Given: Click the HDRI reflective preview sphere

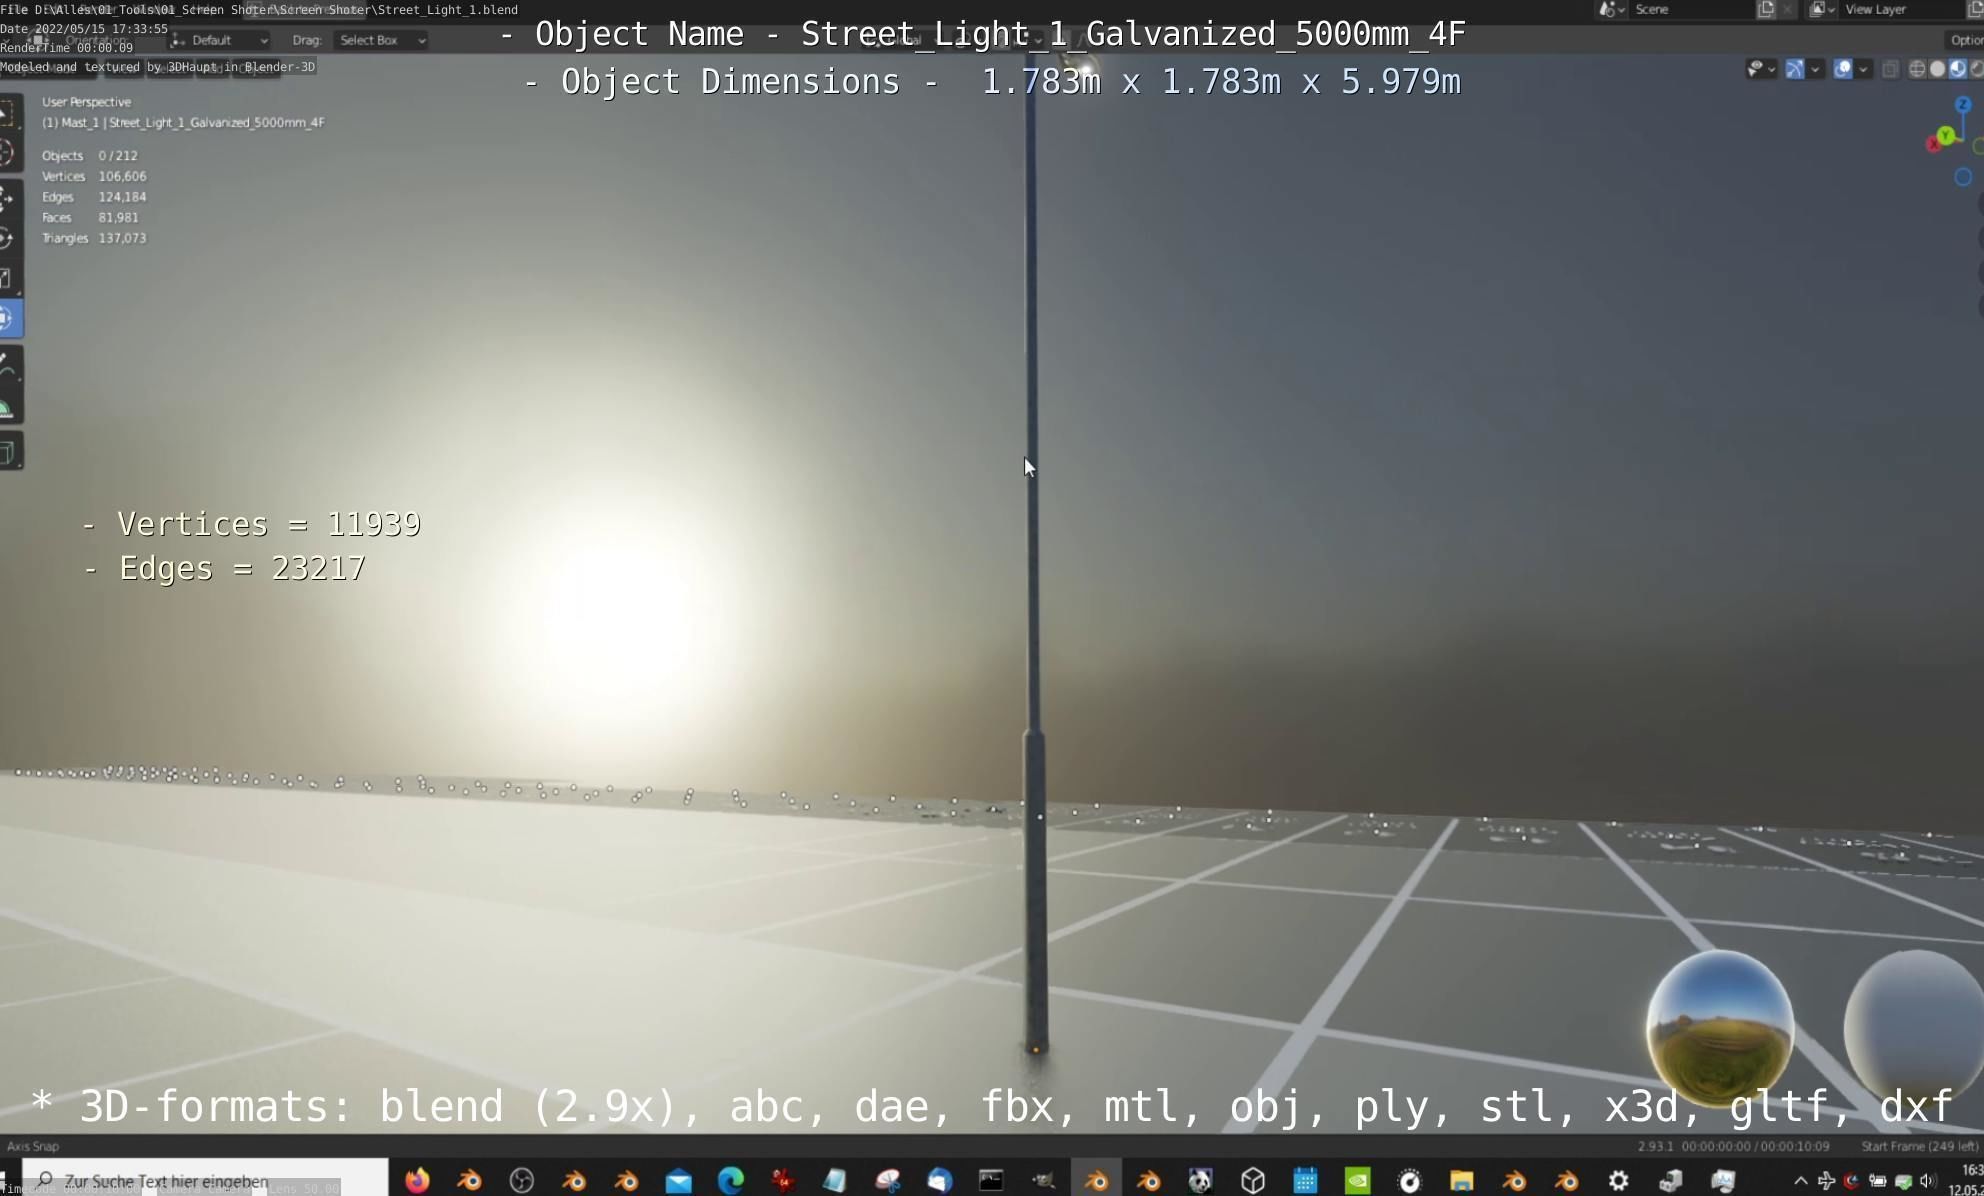Looking at the screenshot, I should pos(1720,1027).
